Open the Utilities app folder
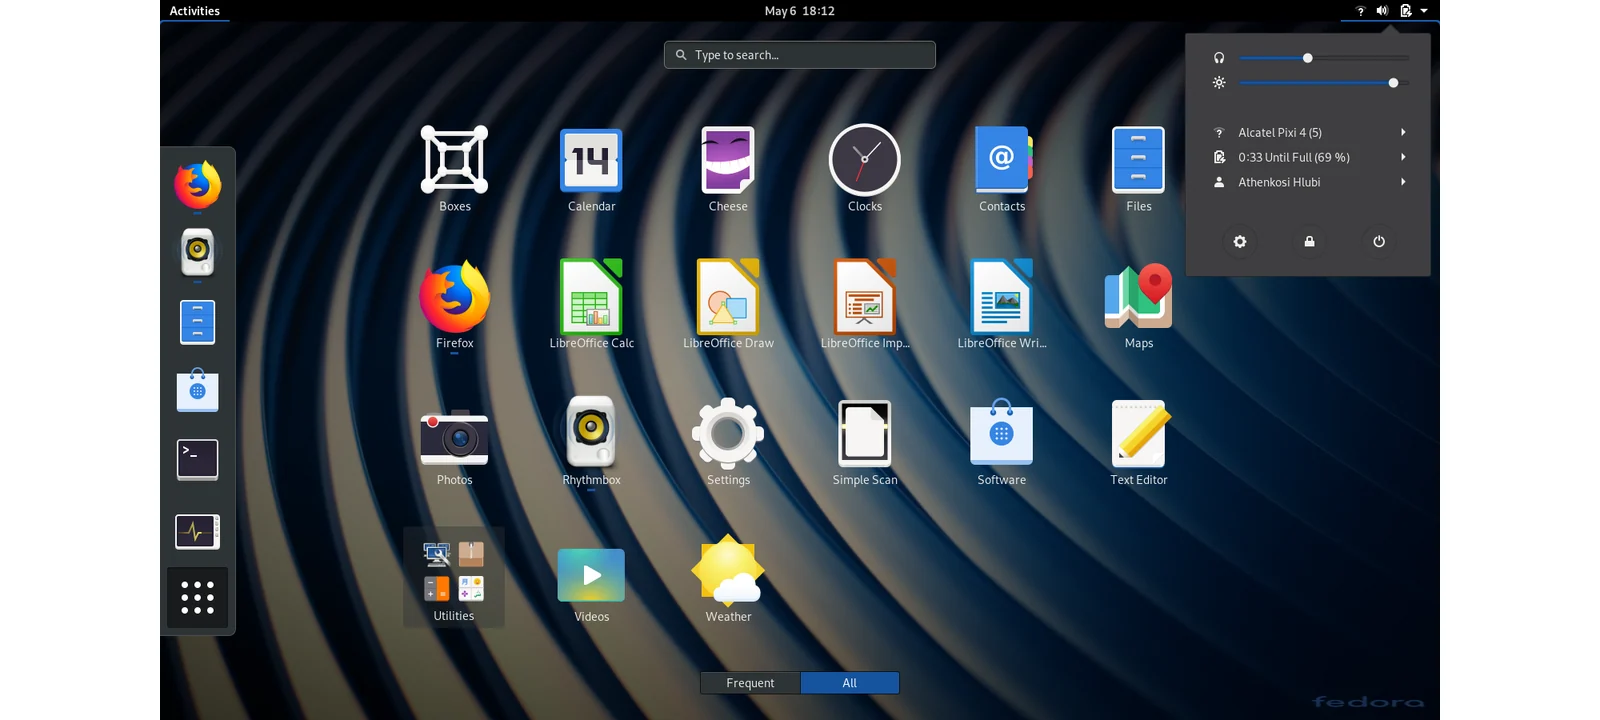This screenshot has height=720, width=1600. click(454, 578)
